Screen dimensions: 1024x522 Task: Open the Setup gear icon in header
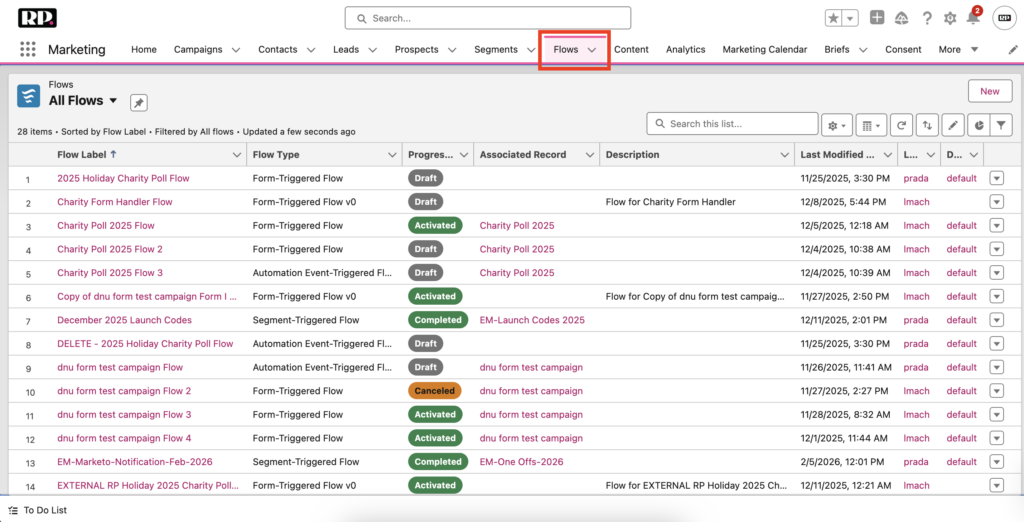pyautogui.click(x=949, y=19)
